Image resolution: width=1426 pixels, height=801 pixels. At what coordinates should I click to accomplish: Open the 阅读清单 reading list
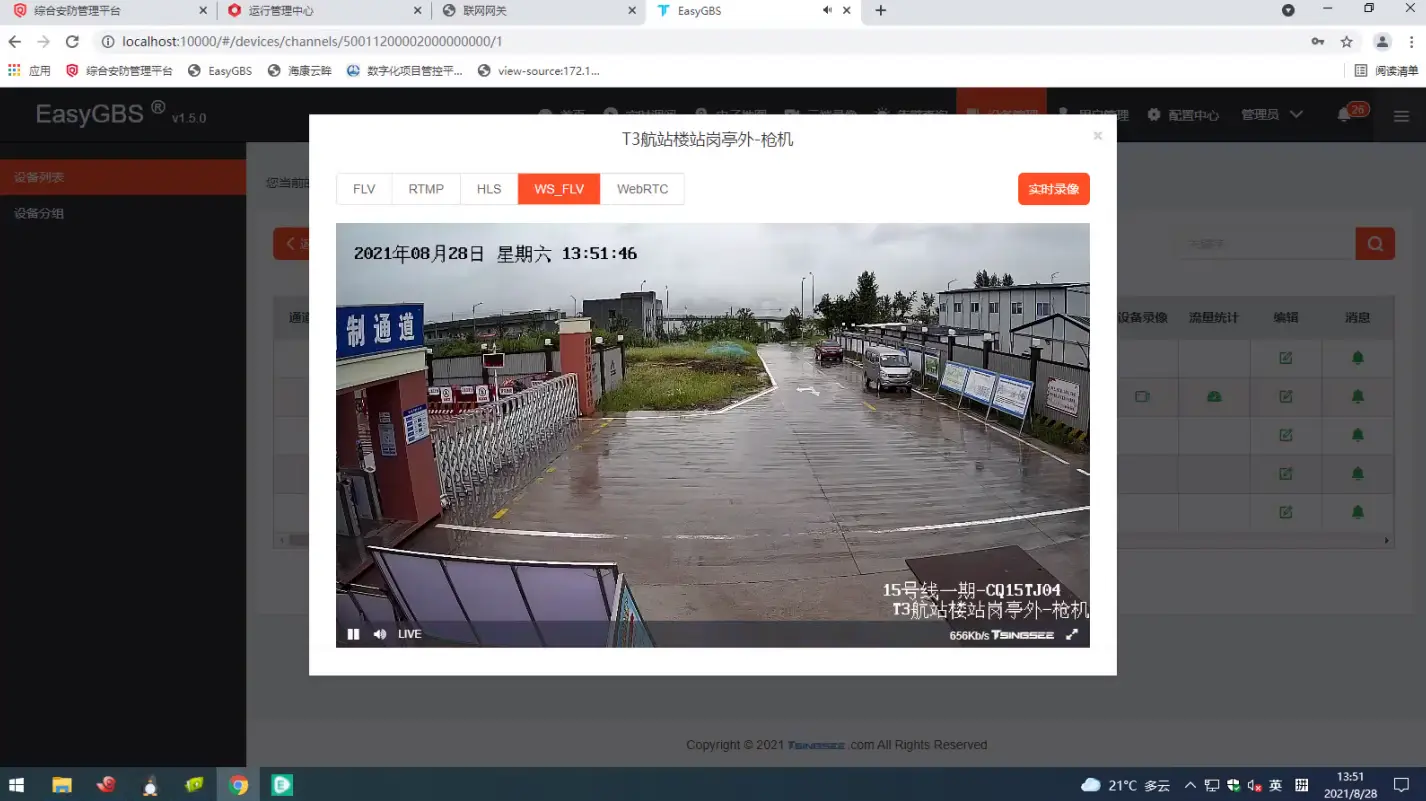[1386, 71]
